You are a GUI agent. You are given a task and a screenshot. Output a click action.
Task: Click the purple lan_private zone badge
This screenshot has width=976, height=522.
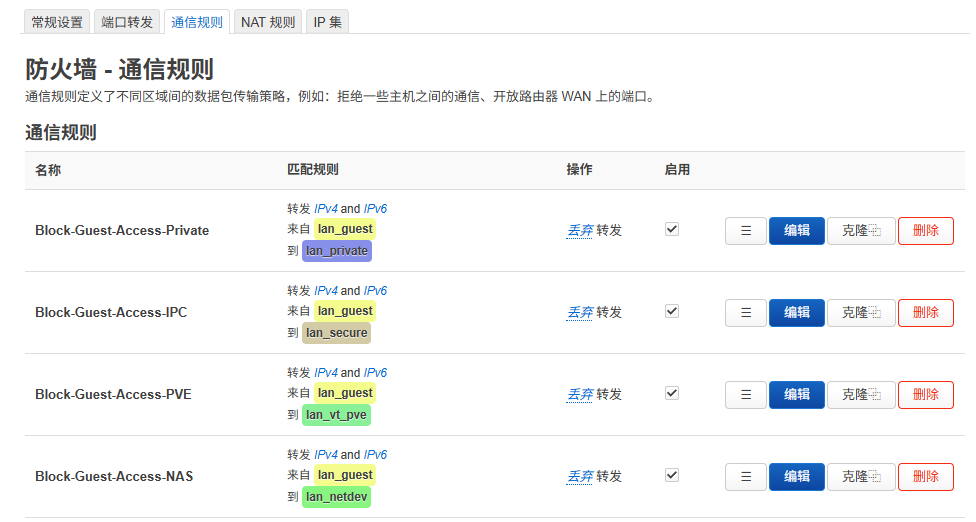[x=337, y=251]
